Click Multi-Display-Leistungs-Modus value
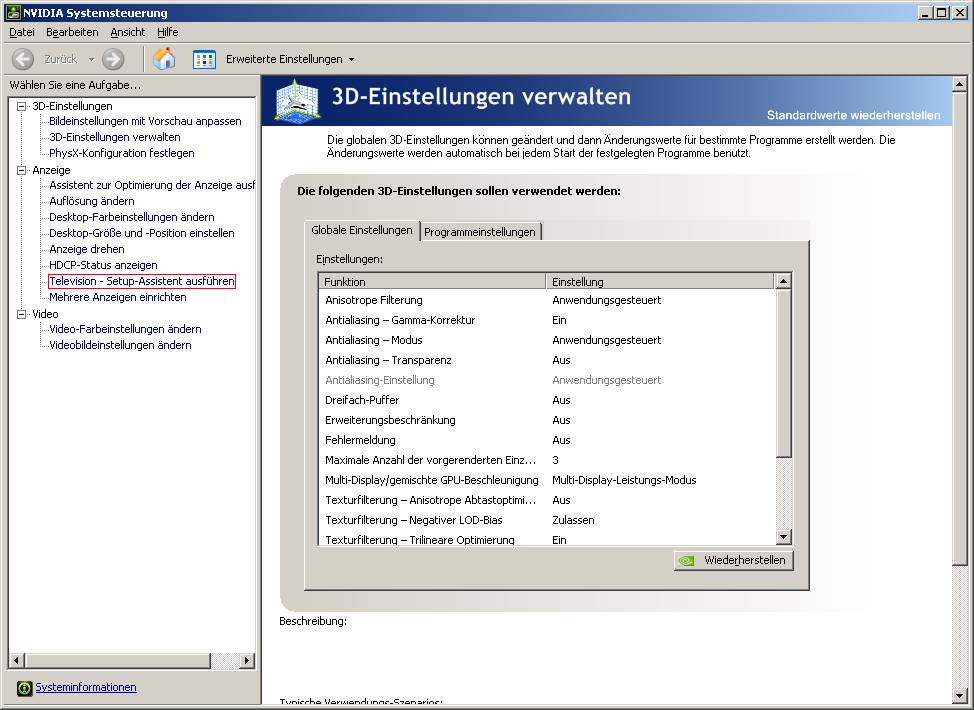 point(624,480)
